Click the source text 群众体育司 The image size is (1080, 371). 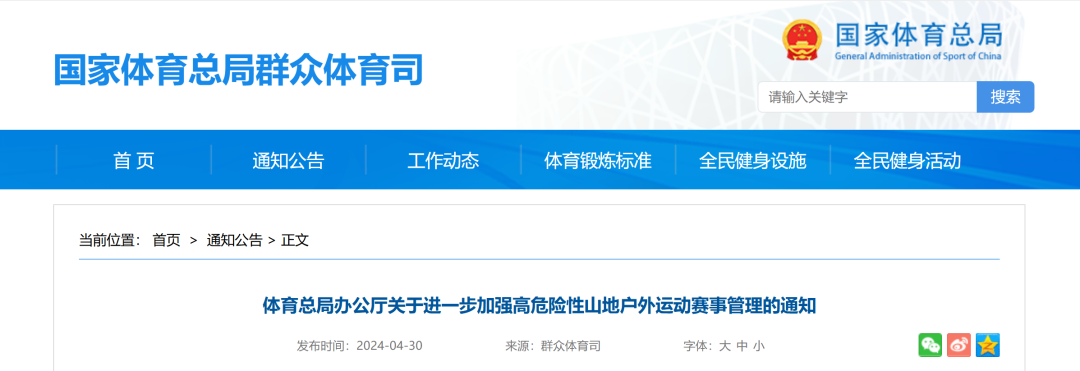point(570,346)
